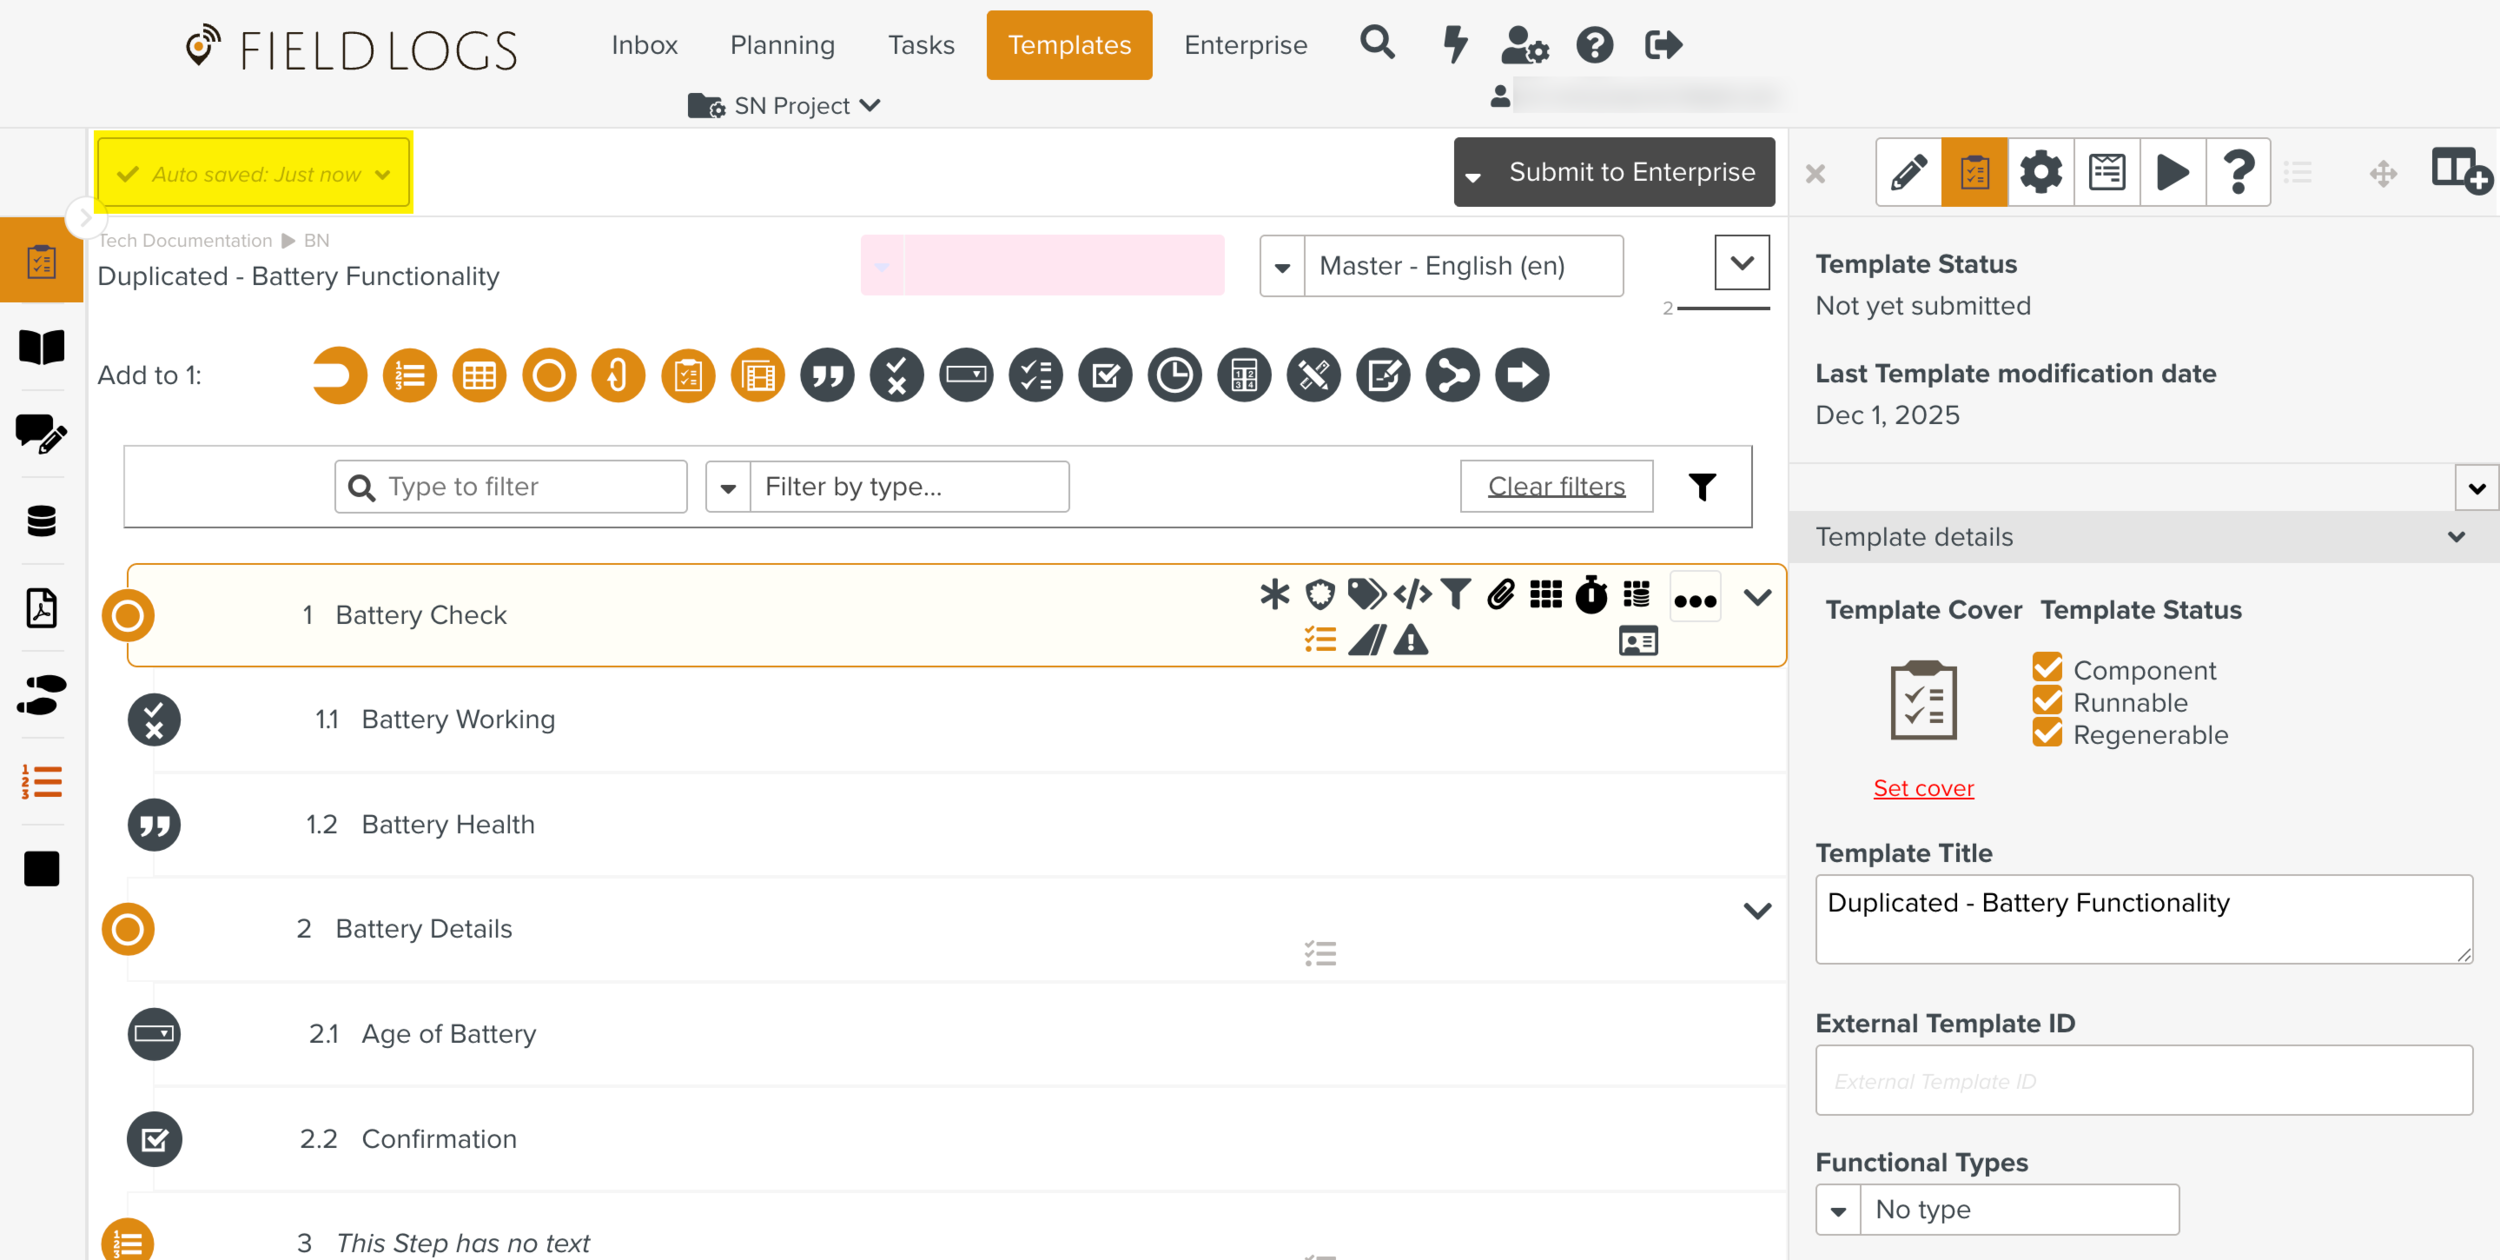Open the Master - English language dropdown
Image resolution: width=2500 pixels, height=1260 pixels.
click(1441, 266)
